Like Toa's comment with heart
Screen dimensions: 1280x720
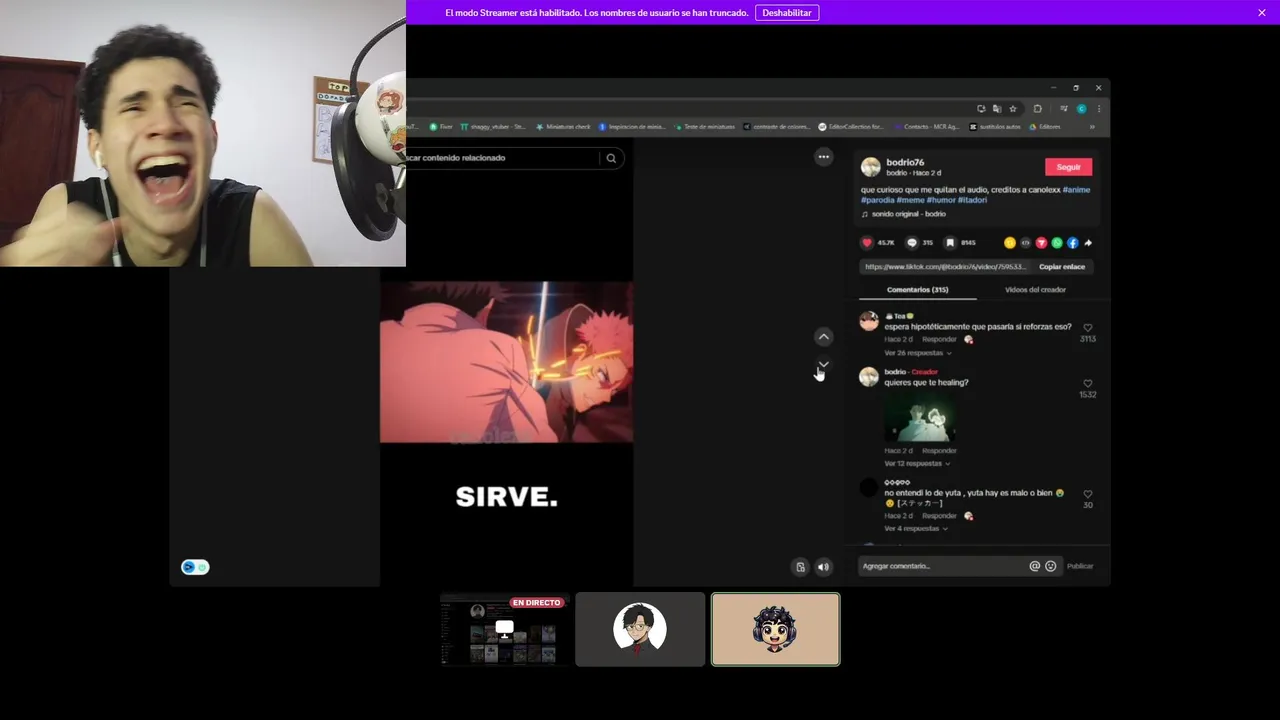pos(1088,328)
